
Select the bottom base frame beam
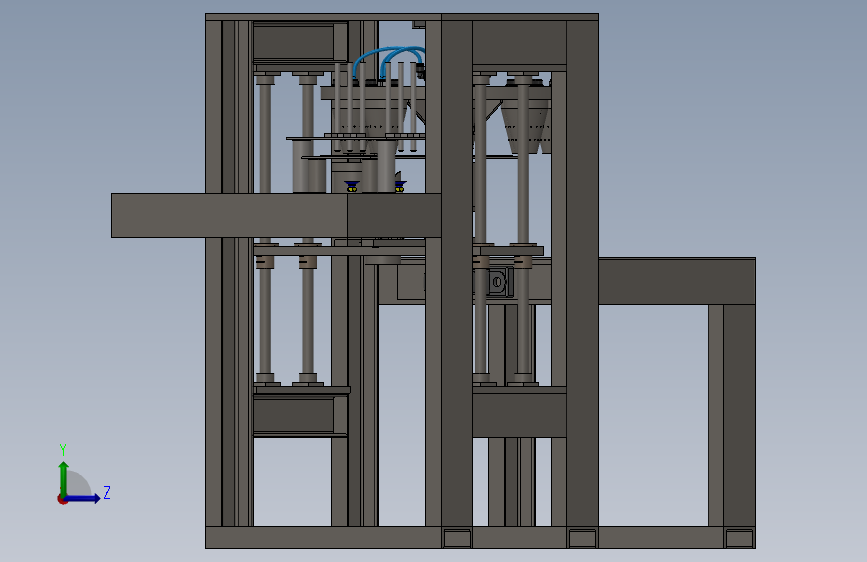coord(480,538)
